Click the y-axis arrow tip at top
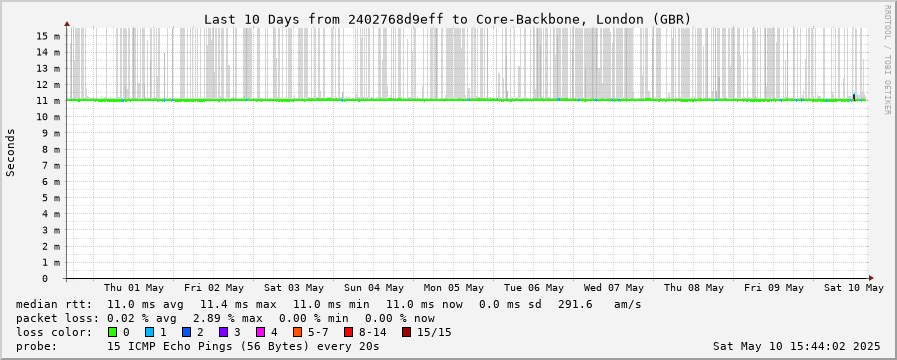897x360 pixels. point(67,24)
